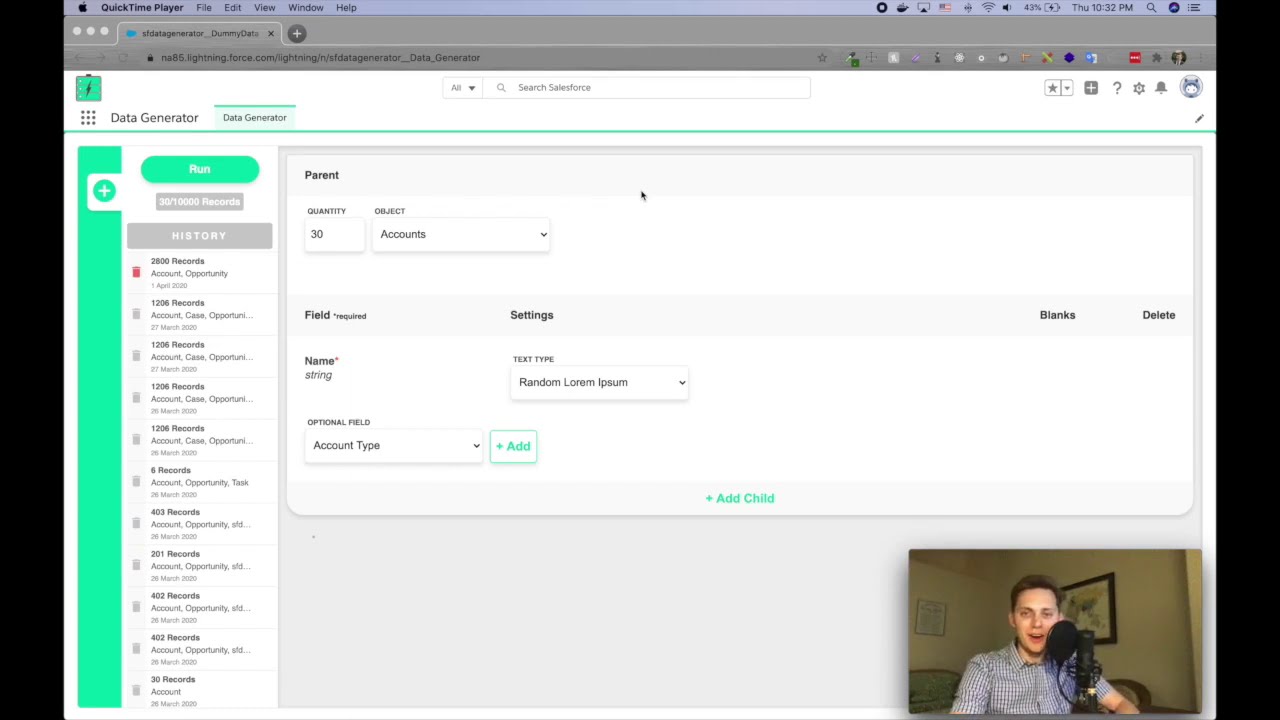
Task: Open the user profile avatar
Action: [x=1191, y=87]
